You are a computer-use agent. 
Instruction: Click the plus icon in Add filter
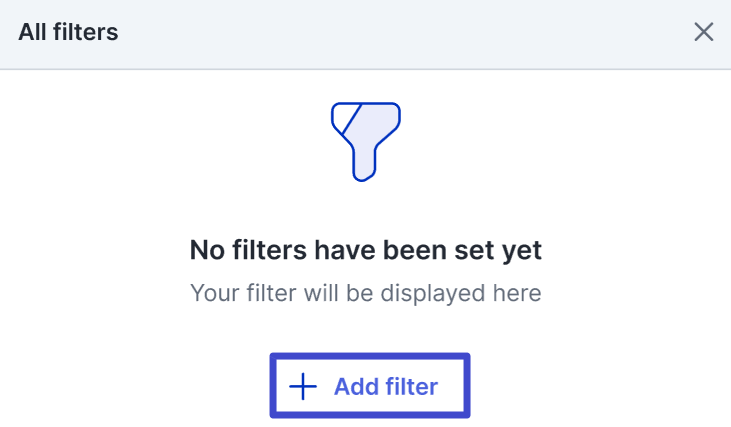[x=303, y=386]
